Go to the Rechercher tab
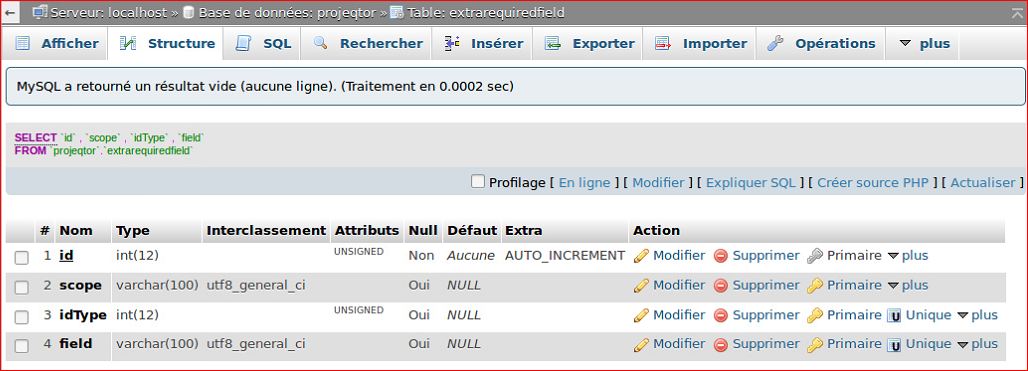Screen dimensions: 1028x371 368,44
